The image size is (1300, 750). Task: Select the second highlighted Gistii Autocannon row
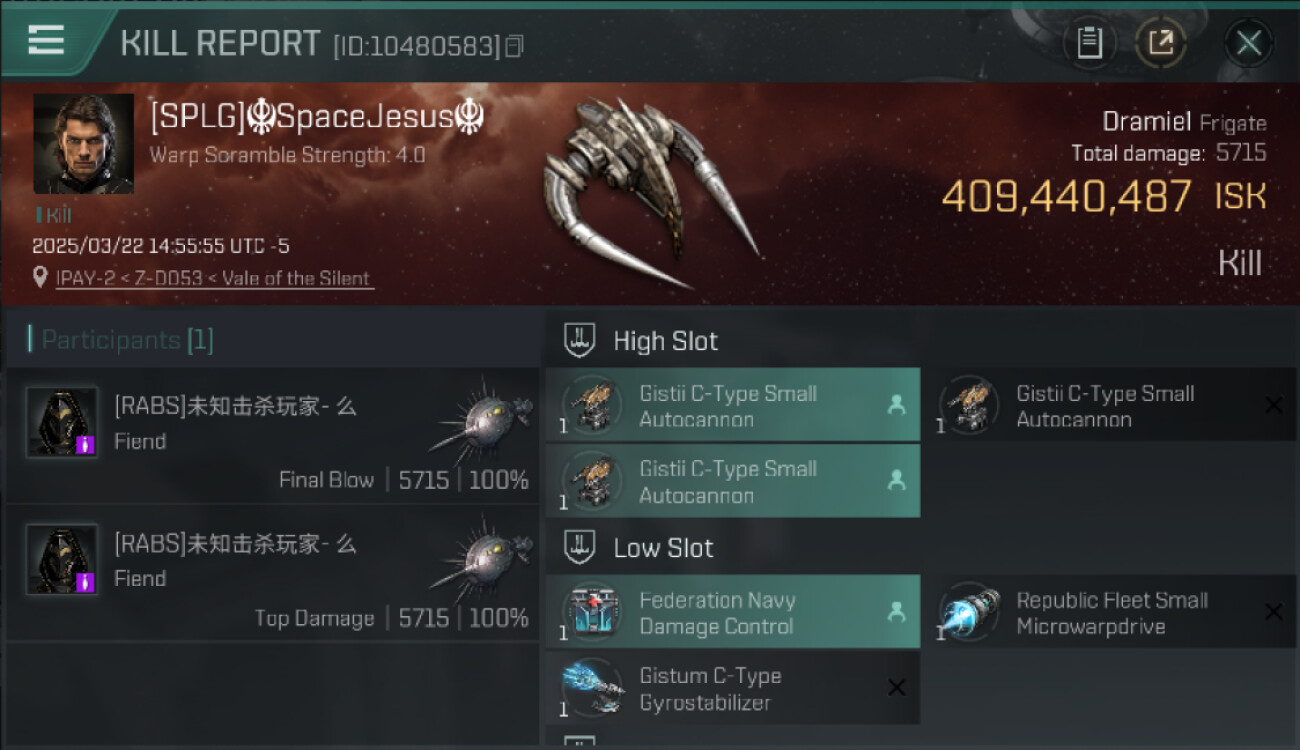click(733, 481)
